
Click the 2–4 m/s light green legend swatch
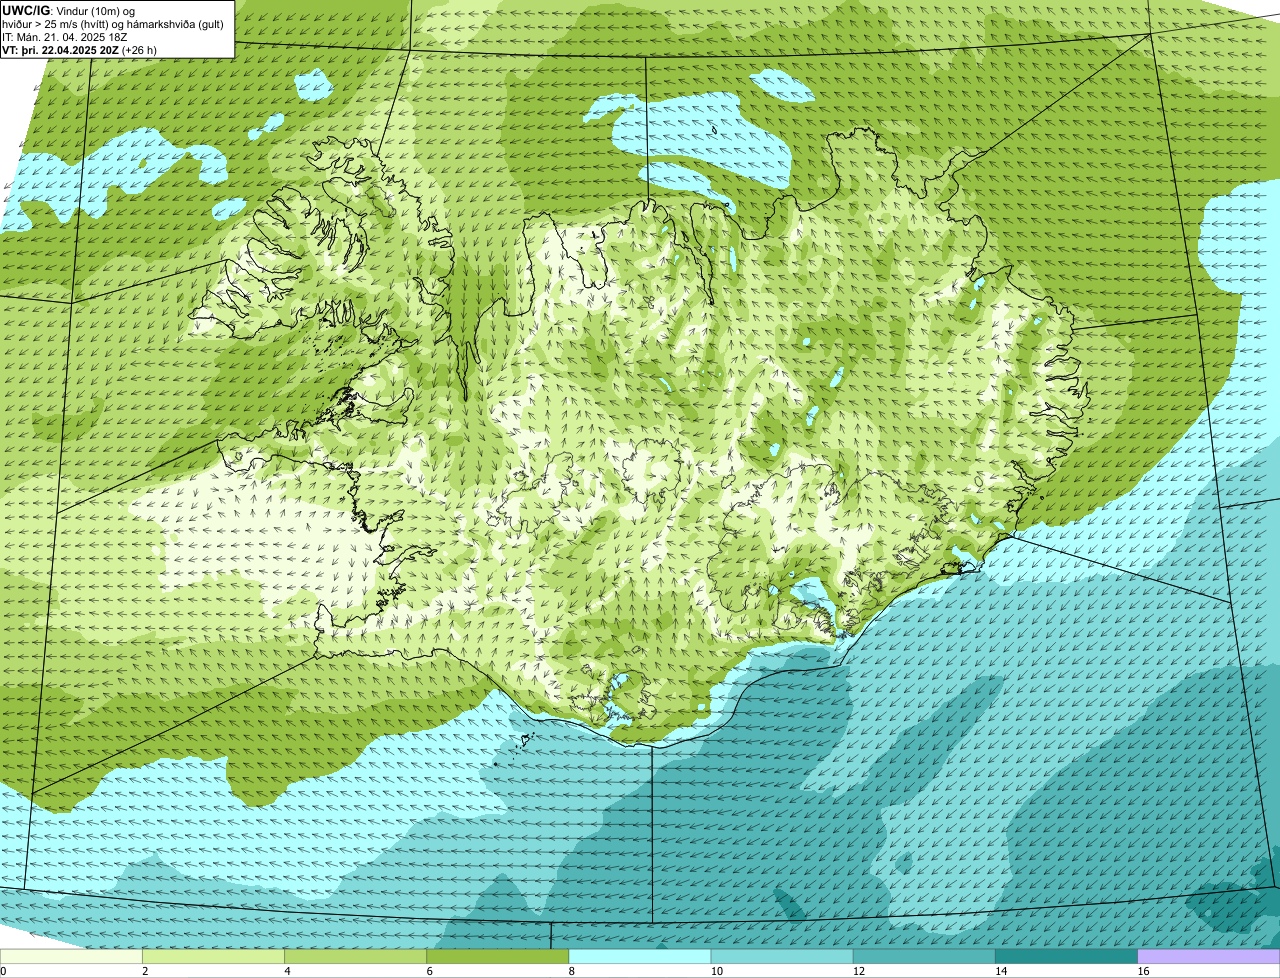pyautogui.click(x=213, y=956)
